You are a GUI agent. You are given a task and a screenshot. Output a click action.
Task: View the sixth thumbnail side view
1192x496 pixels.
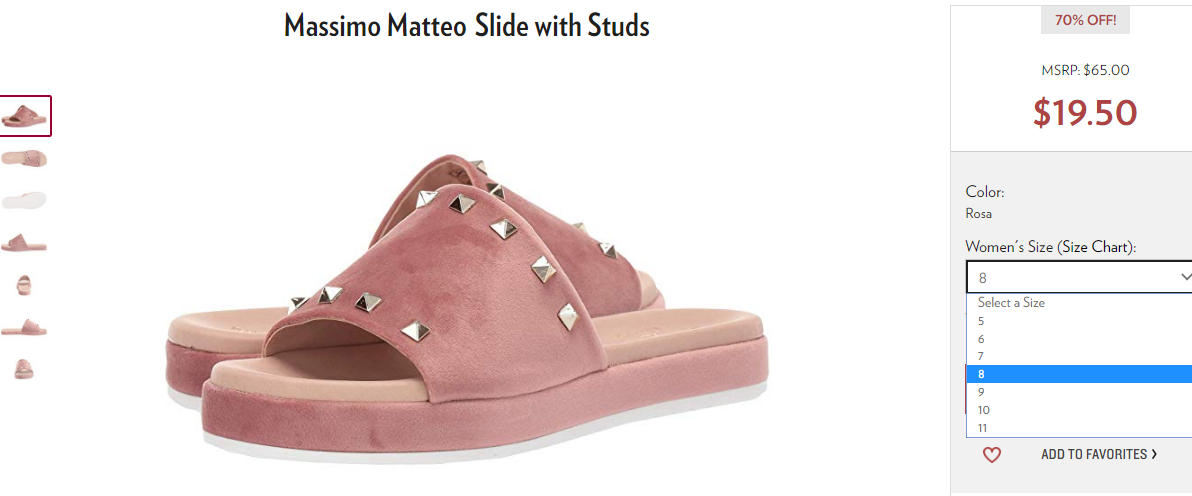click(24, 327)
